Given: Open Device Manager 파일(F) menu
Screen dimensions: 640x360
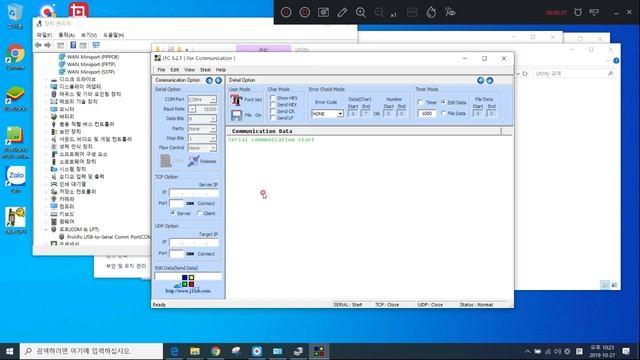Looking at the screenshot, I should point(44,35).
